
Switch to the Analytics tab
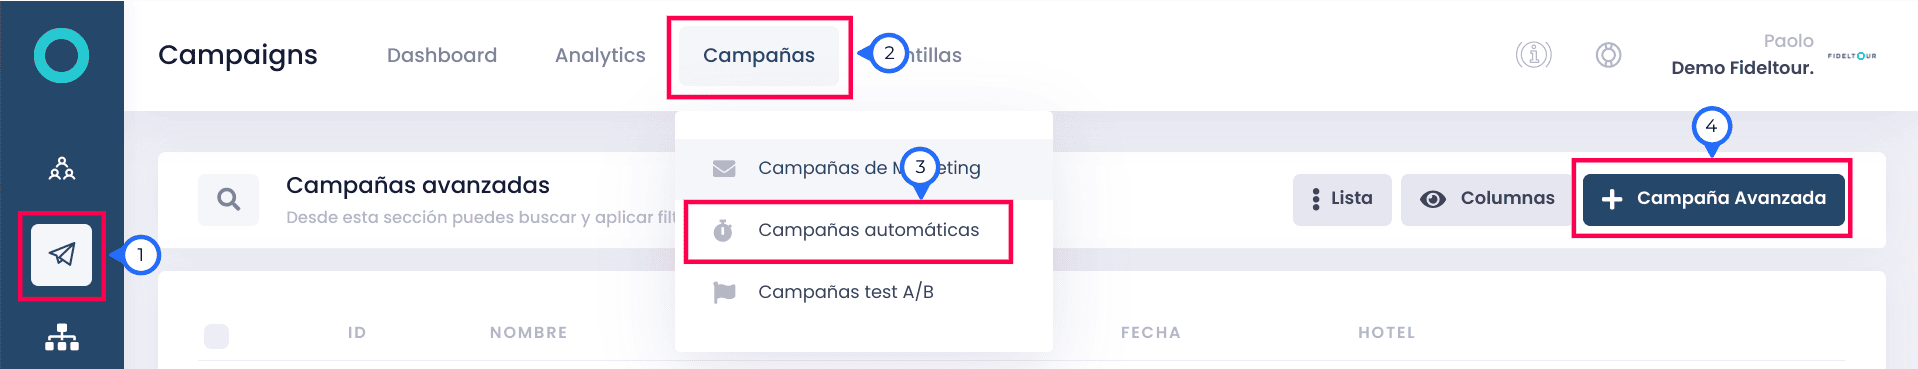tap(600, 56)
